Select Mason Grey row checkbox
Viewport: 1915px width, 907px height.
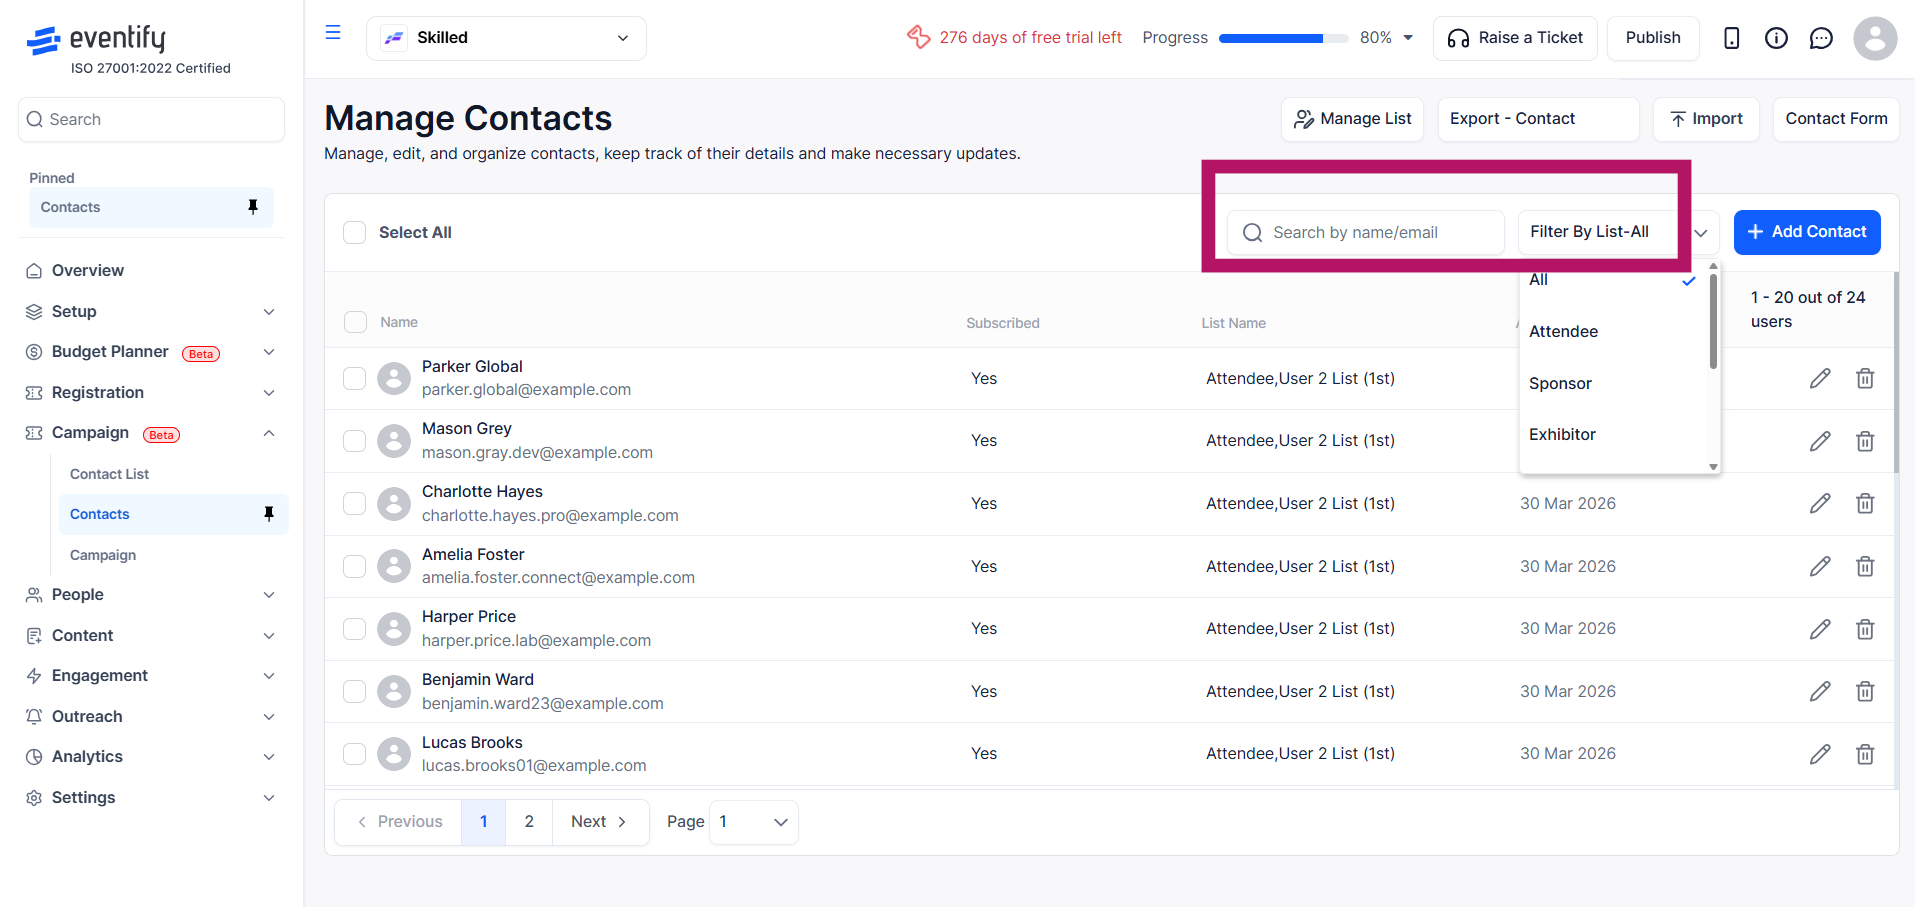point(355,441)
